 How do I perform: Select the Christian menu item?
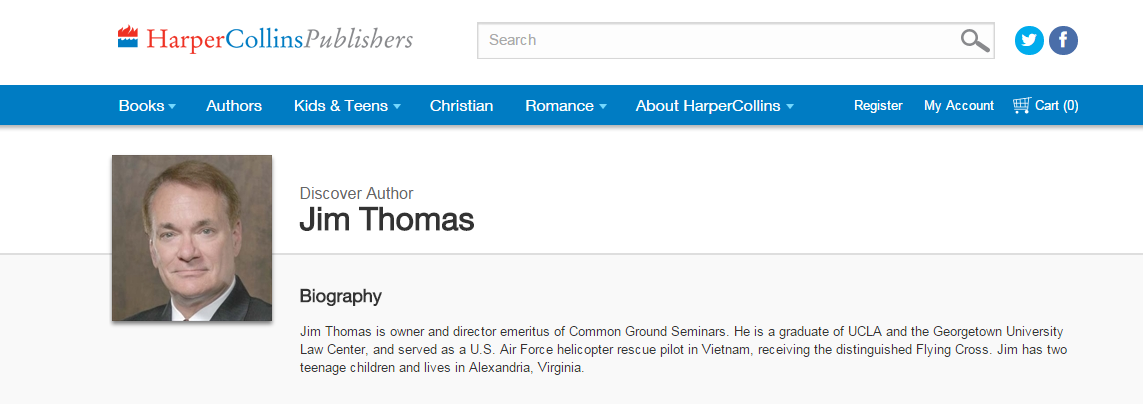pyautogui.click(x=461, y=105)
